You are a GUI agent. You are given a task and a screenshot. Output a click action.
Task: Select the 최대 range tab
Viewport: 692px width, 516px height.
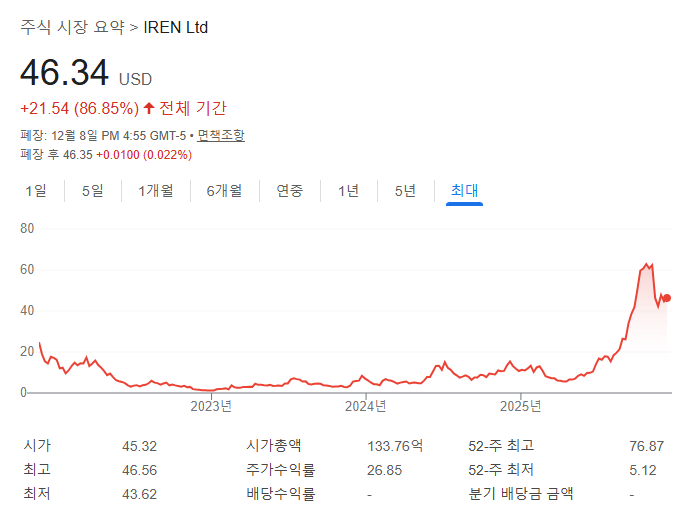point(464,191)
